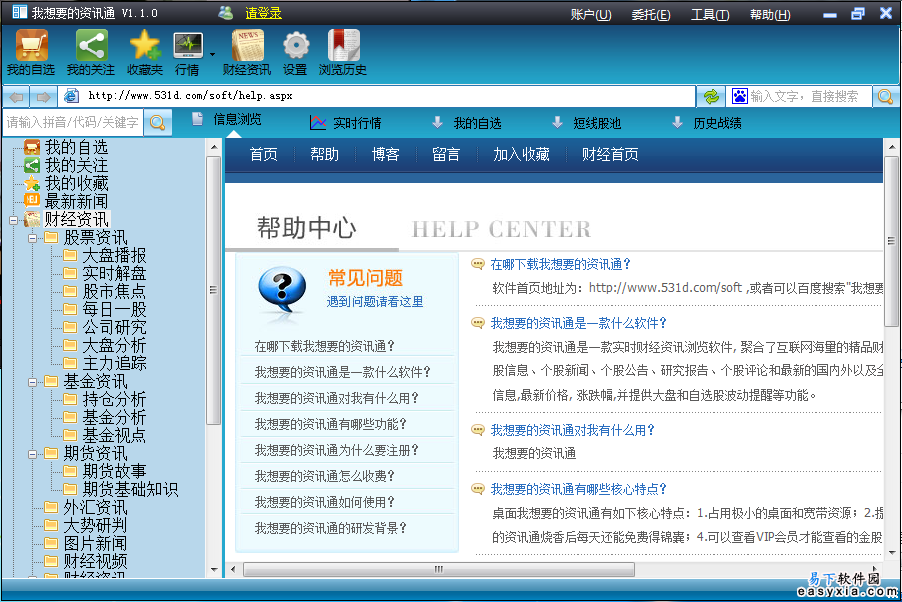
Task: Collapse the 基金资讯 tree node
Action: click(31, 382)
